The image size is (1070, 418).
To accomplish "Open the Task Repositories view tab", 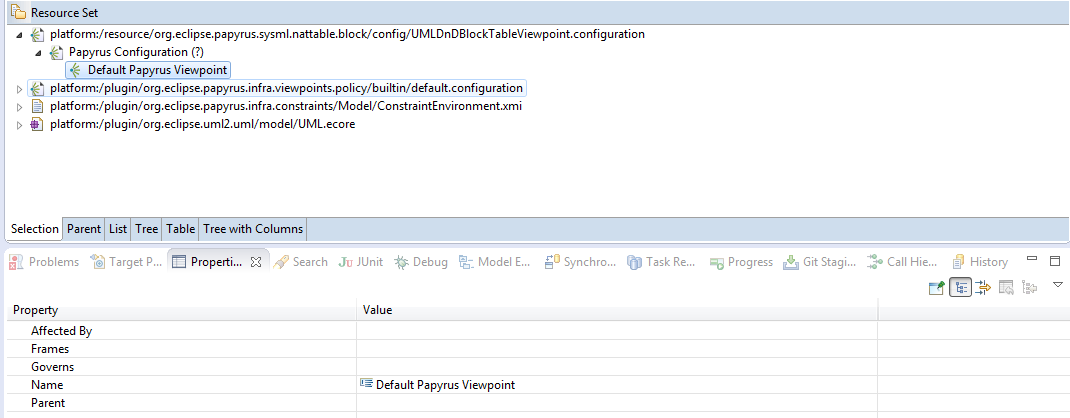I will tap(661, 262).
